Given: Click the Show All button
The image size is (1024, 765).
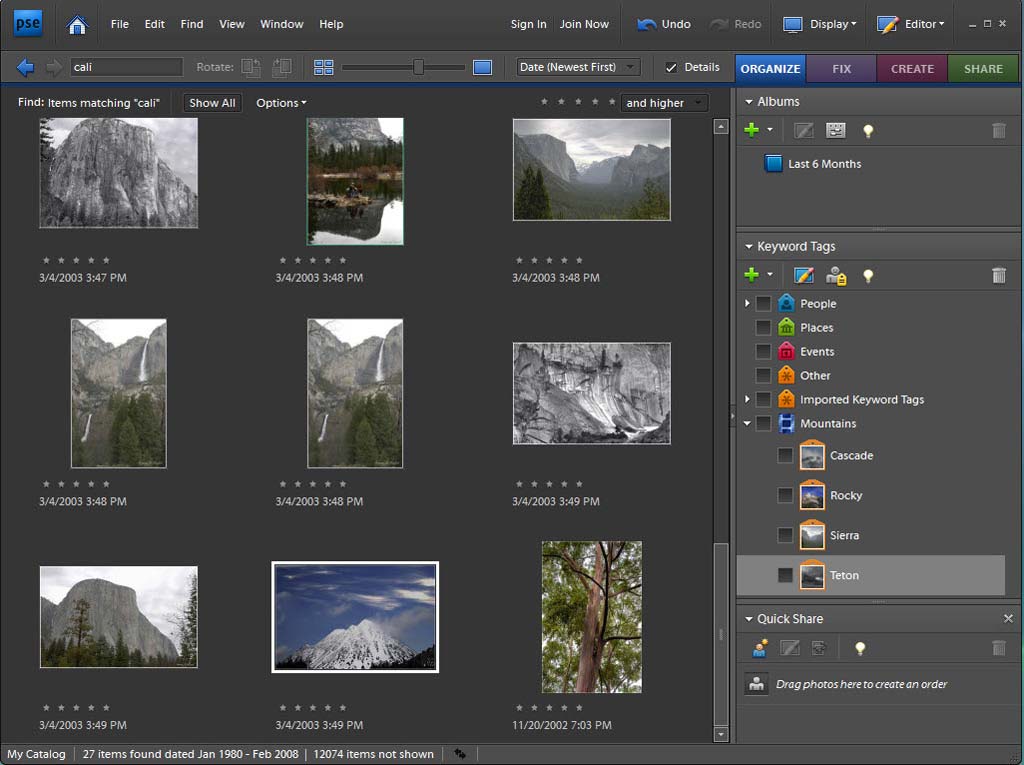Looking at the screenshot, I should point(212,102).
